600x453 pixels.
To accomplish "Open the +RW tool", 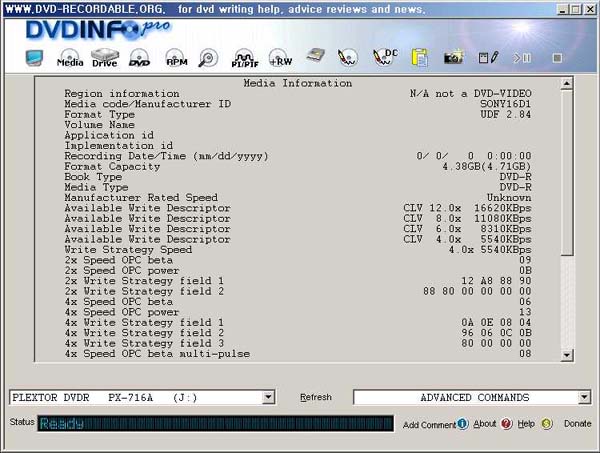I will tap(280, 58).
